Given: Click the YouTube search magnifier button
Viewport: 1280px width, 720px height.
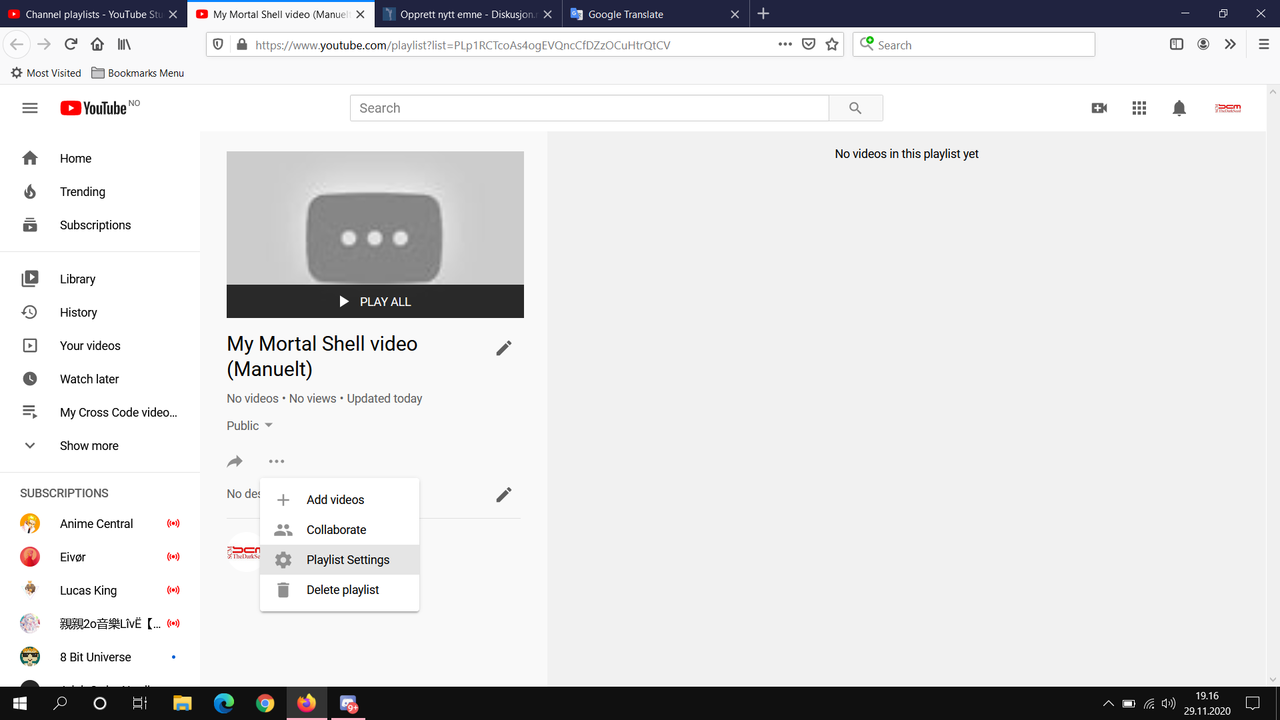Looking at the screenshot, I should (x=855, y=108).
